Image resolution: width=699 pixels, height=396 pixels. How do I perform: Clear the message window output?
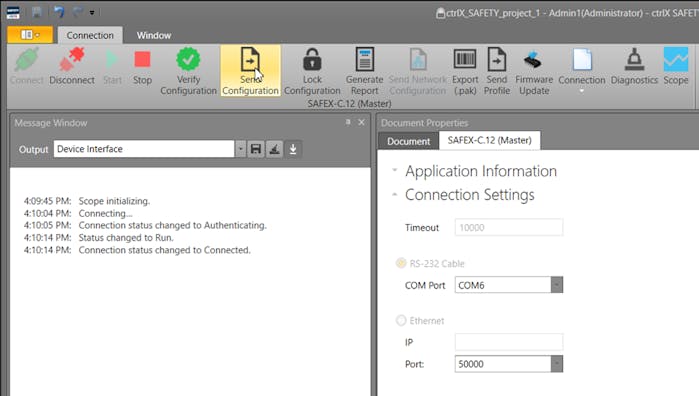point(275,149)
